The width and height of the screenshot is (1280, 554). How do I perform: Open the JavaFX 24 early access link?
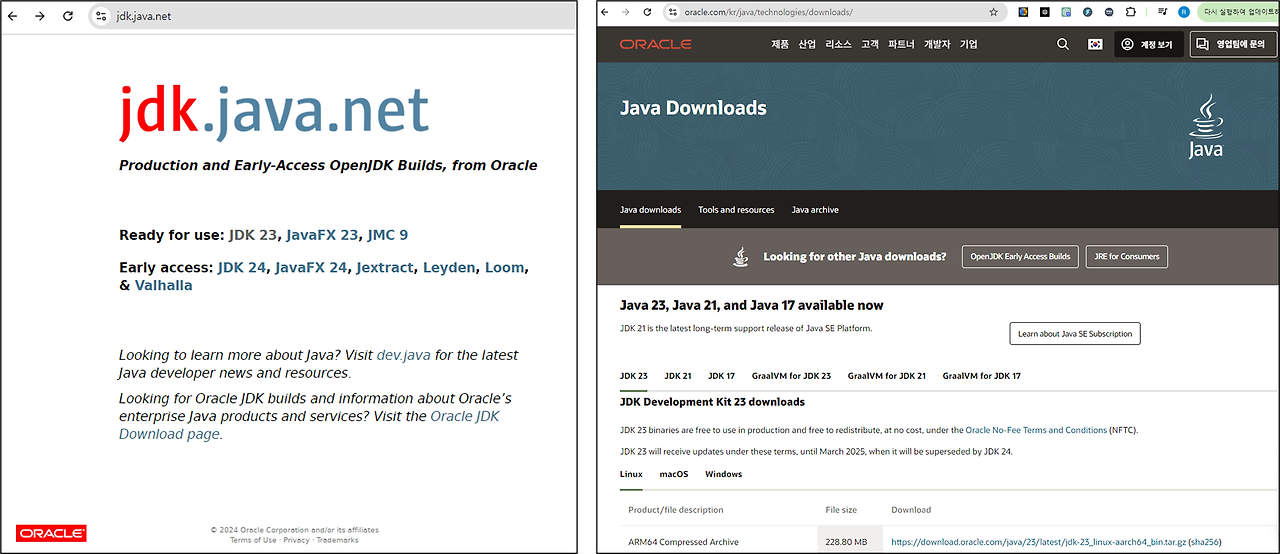tap(311, 267)
